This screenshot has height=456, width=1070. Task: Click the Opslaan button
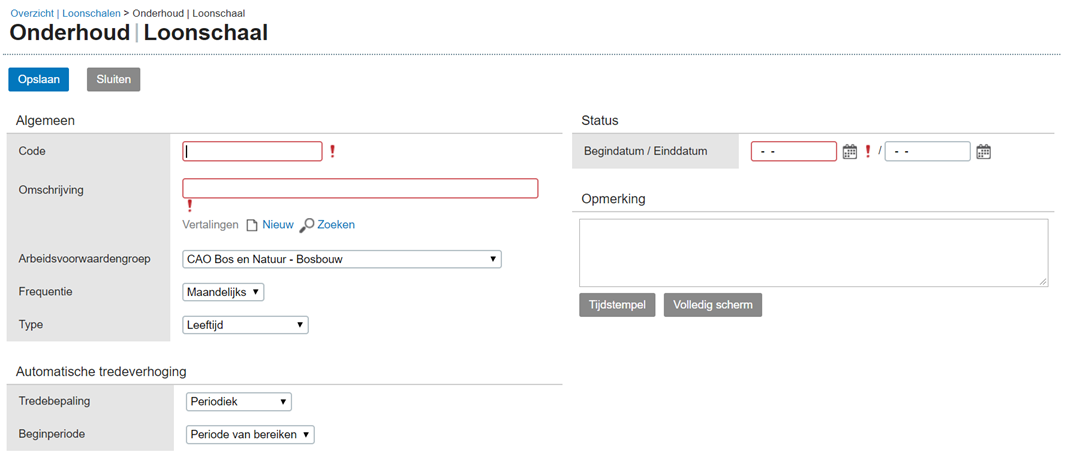[39, 79]
